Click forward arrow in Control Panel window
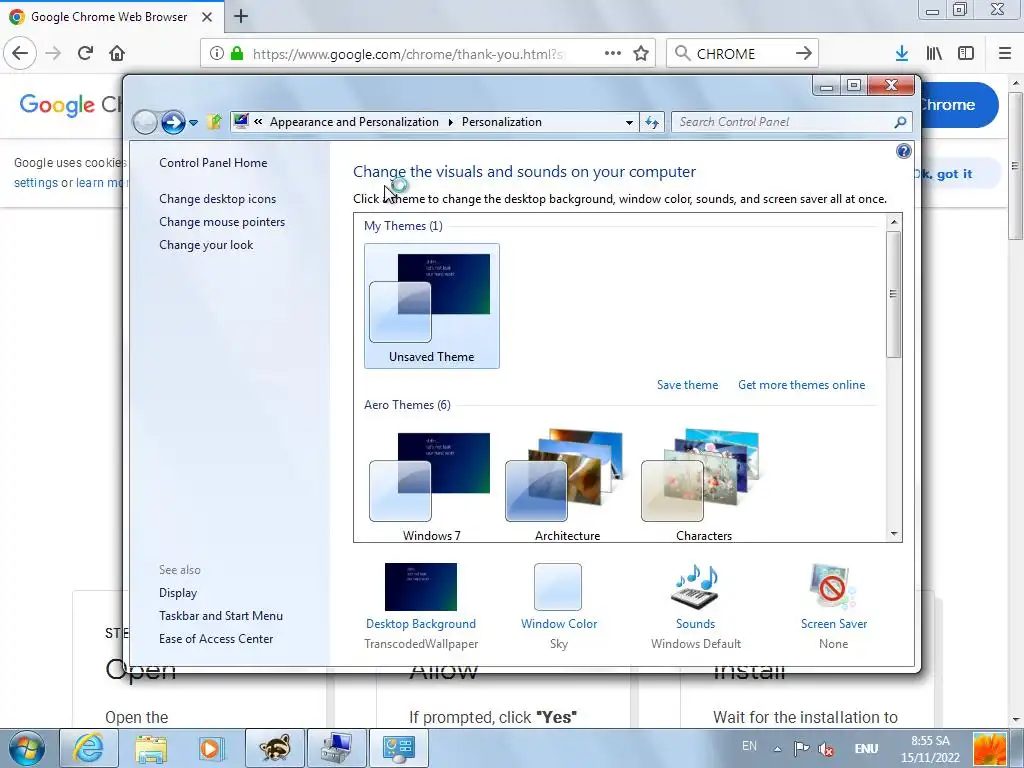Image resolution: width=1024 pixels, height=768 pixels. [173, 122]
